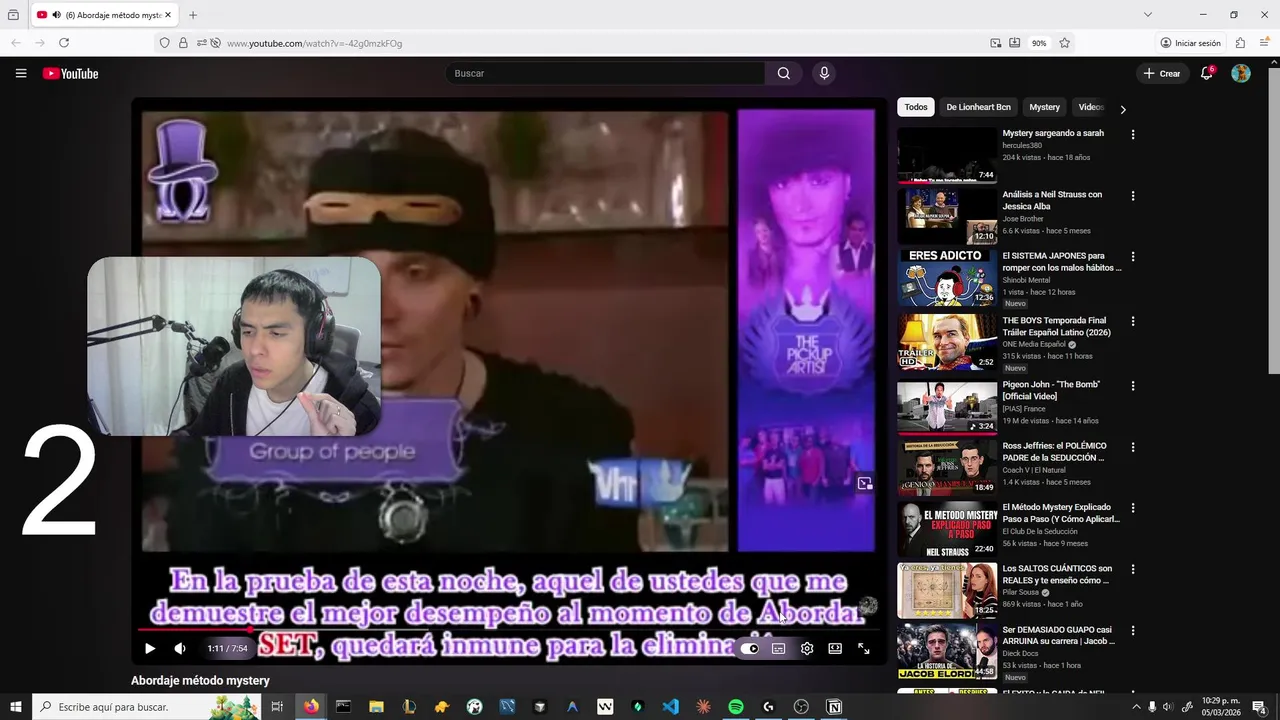
Task: Click the tracking protection shield icon
Action: (165, 43)
